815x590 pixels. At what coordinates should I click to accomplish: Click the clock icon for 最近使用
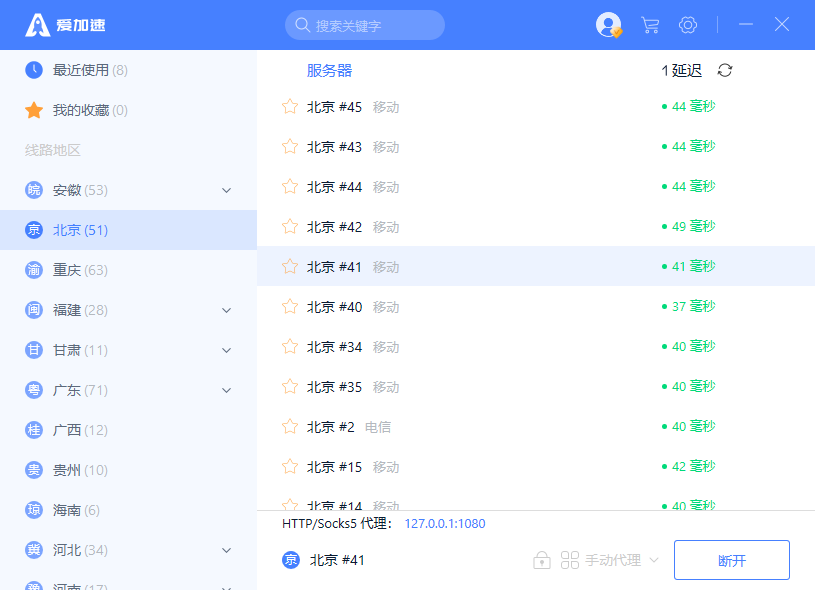click(x=34, y=70)
